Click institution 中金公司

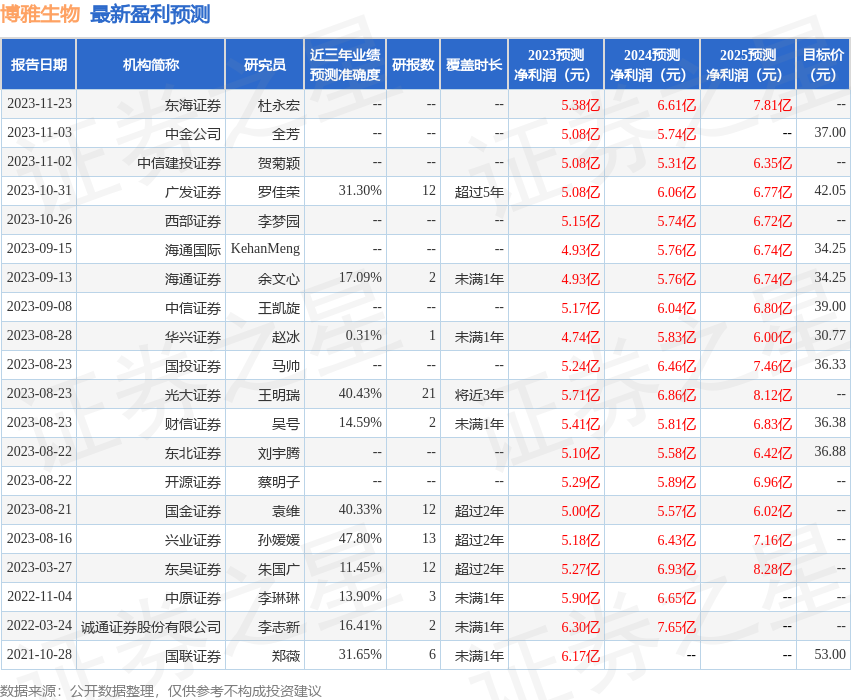(x=193, y=133)
